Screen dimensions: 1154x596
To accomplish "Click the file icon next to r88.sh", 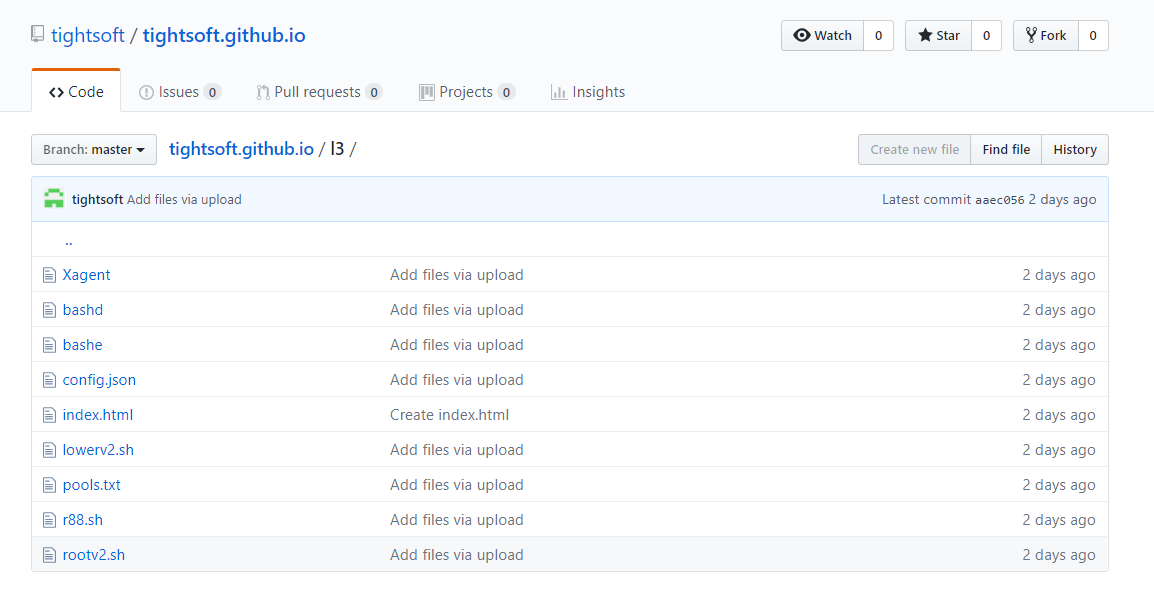I will 49,520.
